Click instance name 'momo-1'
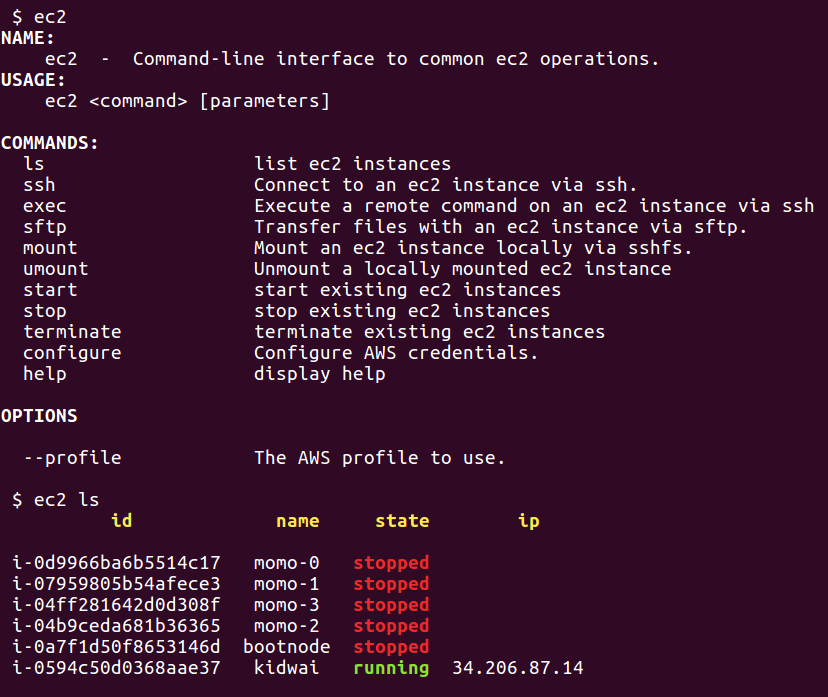Screen dimensions: 828x697 pos(286,584)
